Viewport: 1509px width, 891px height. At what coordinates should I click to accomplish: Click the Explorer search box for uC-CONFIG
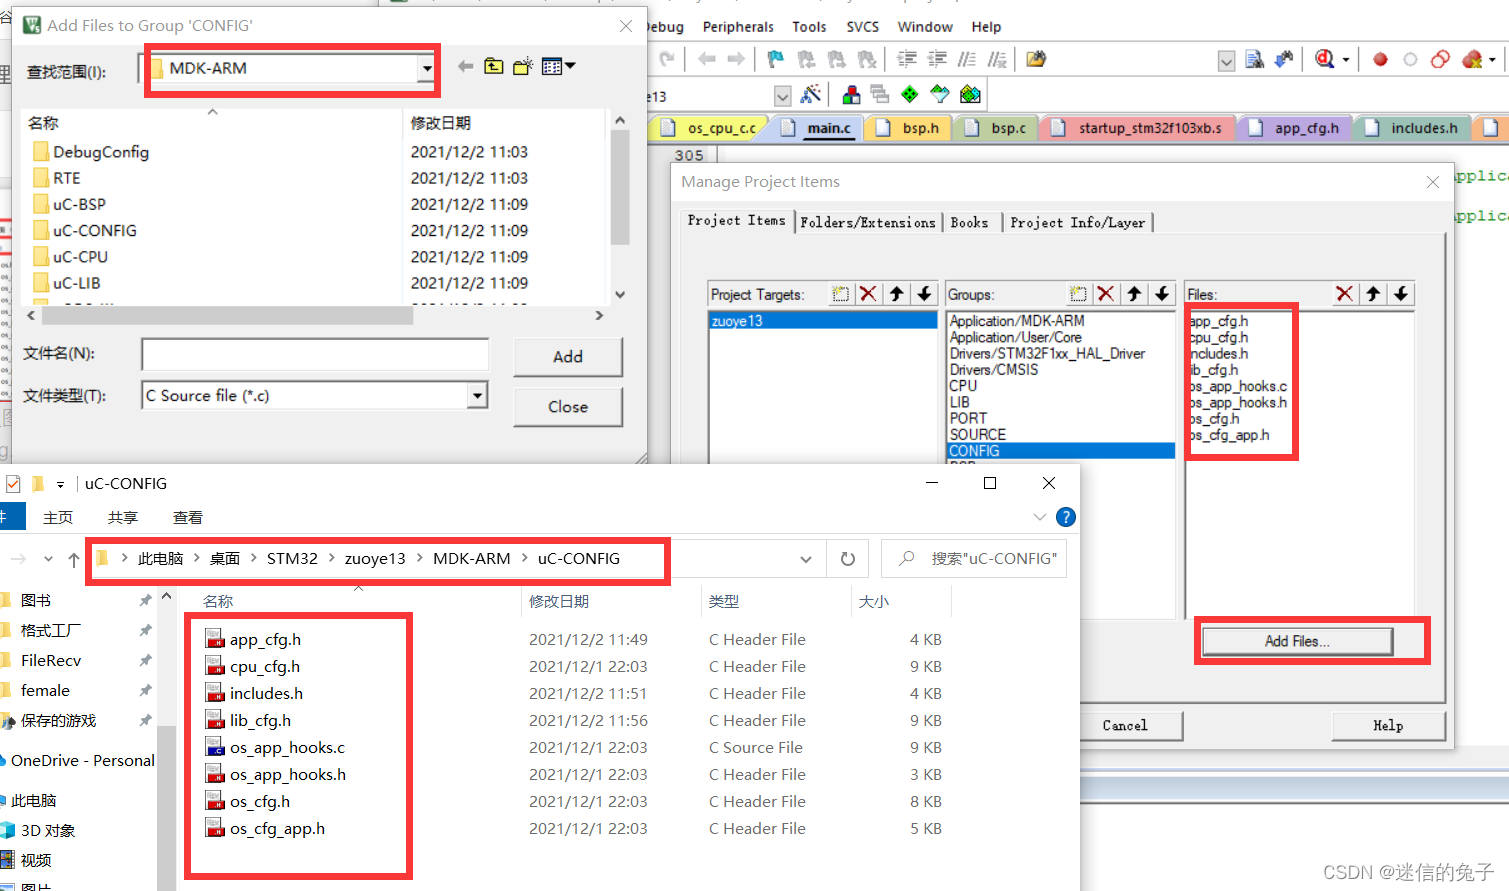(x=974, y=559)
